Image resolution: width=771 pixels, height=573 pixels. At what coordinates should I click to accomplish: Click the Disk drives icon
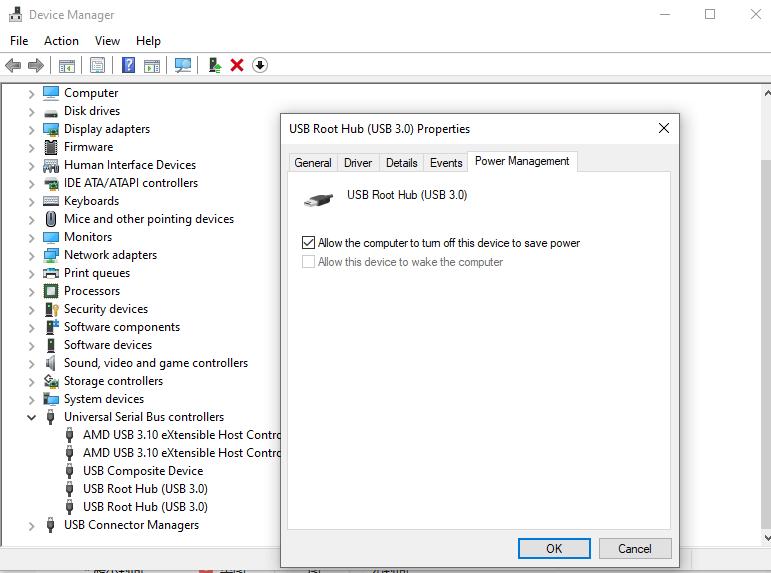coord(51,112)
